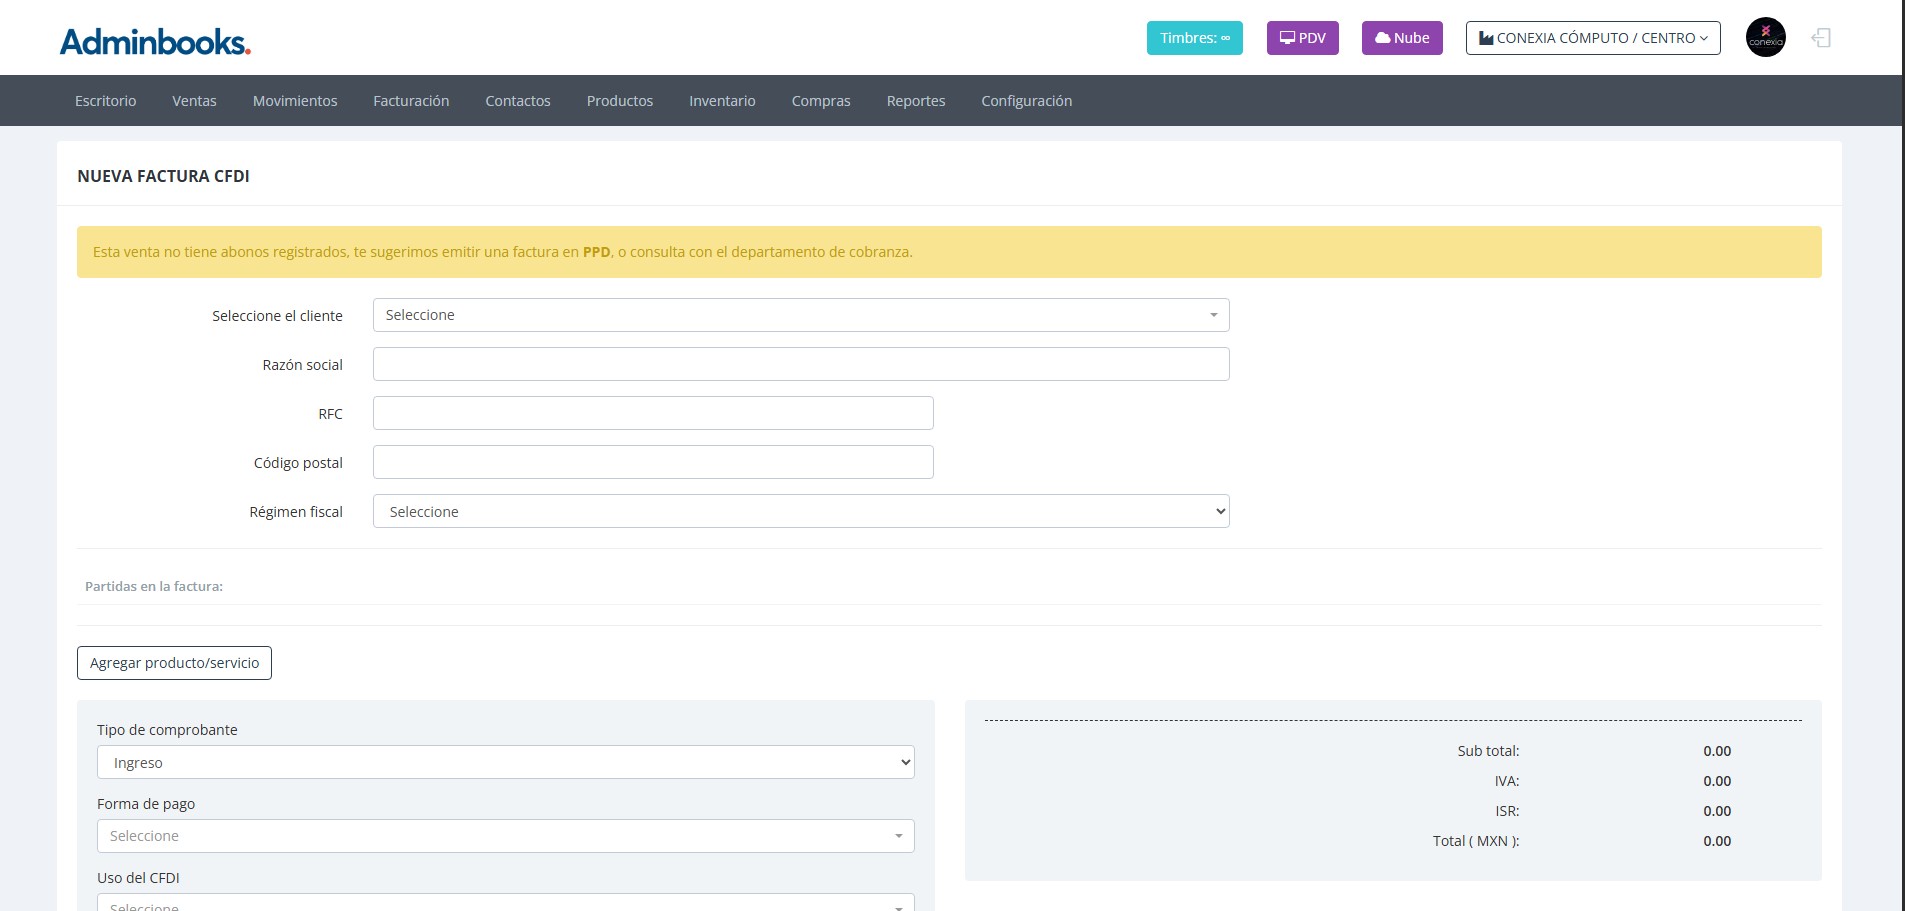This screenshot has width=1905, height=911.
Task: Focus the Razón social text field
Action: [800, 364]
